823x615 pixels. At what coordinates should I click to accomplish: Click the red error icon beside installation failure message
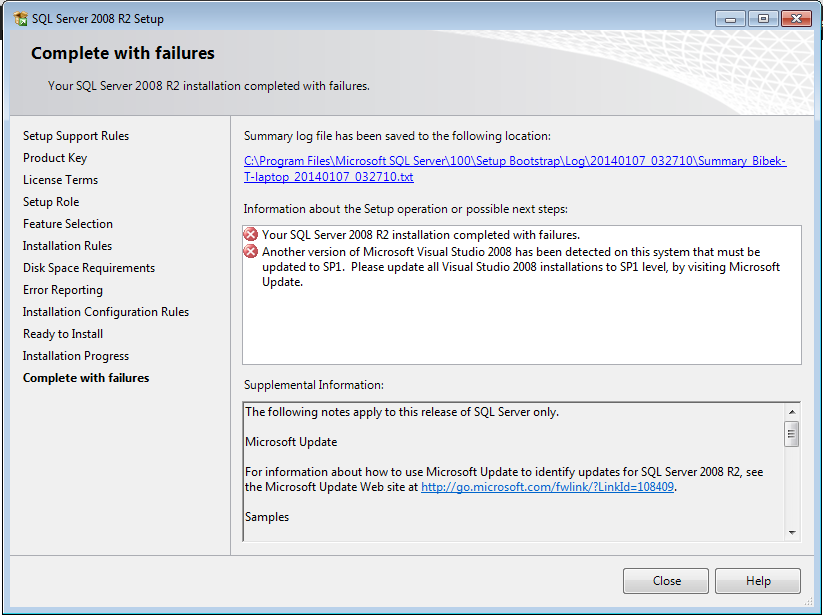(x=251, y=235)
